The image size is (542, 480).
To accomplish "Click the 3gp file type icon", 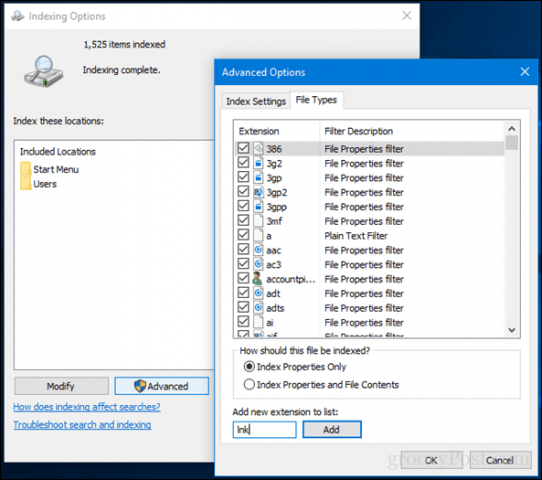I will pos(258,178).
